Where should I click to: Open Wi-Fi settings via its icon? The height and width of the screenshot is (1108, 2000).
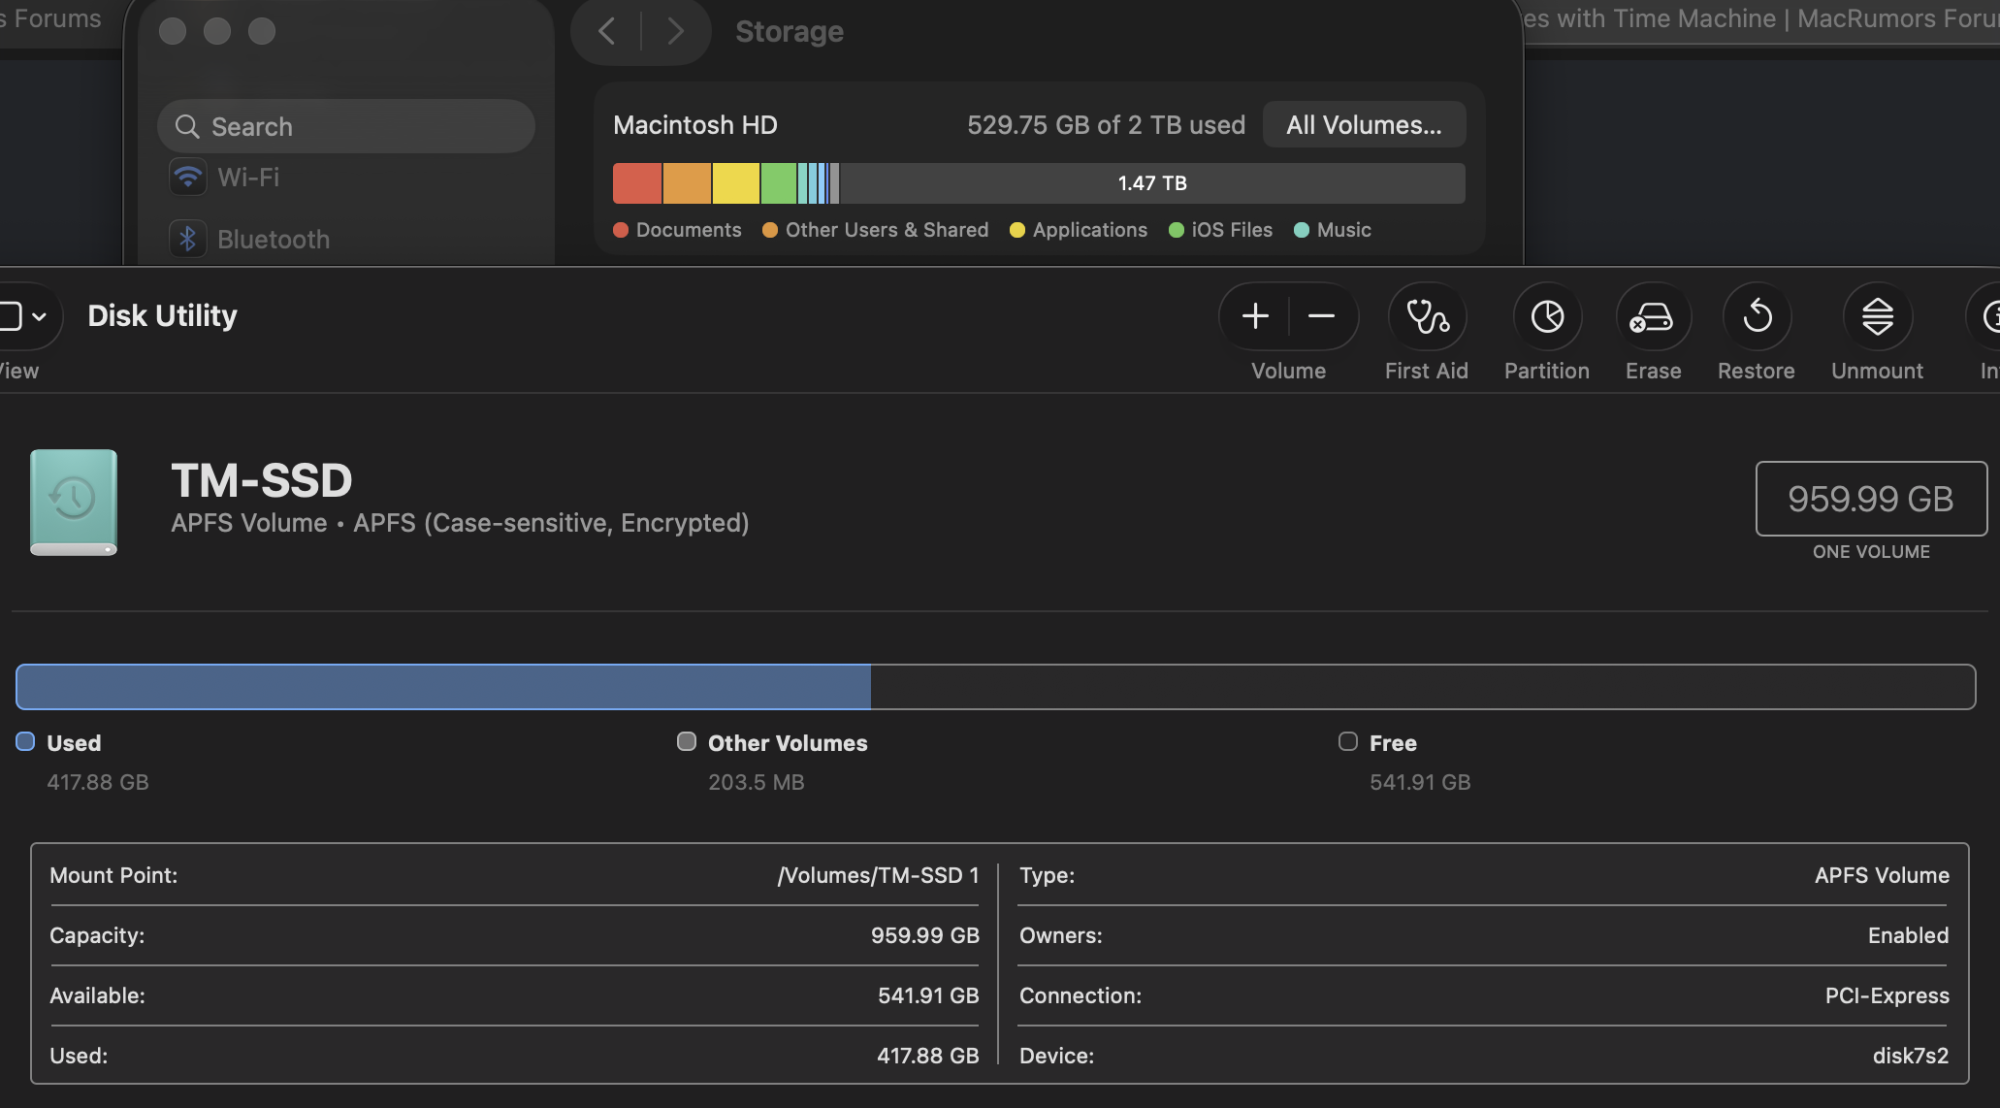(x=188, y=177)
